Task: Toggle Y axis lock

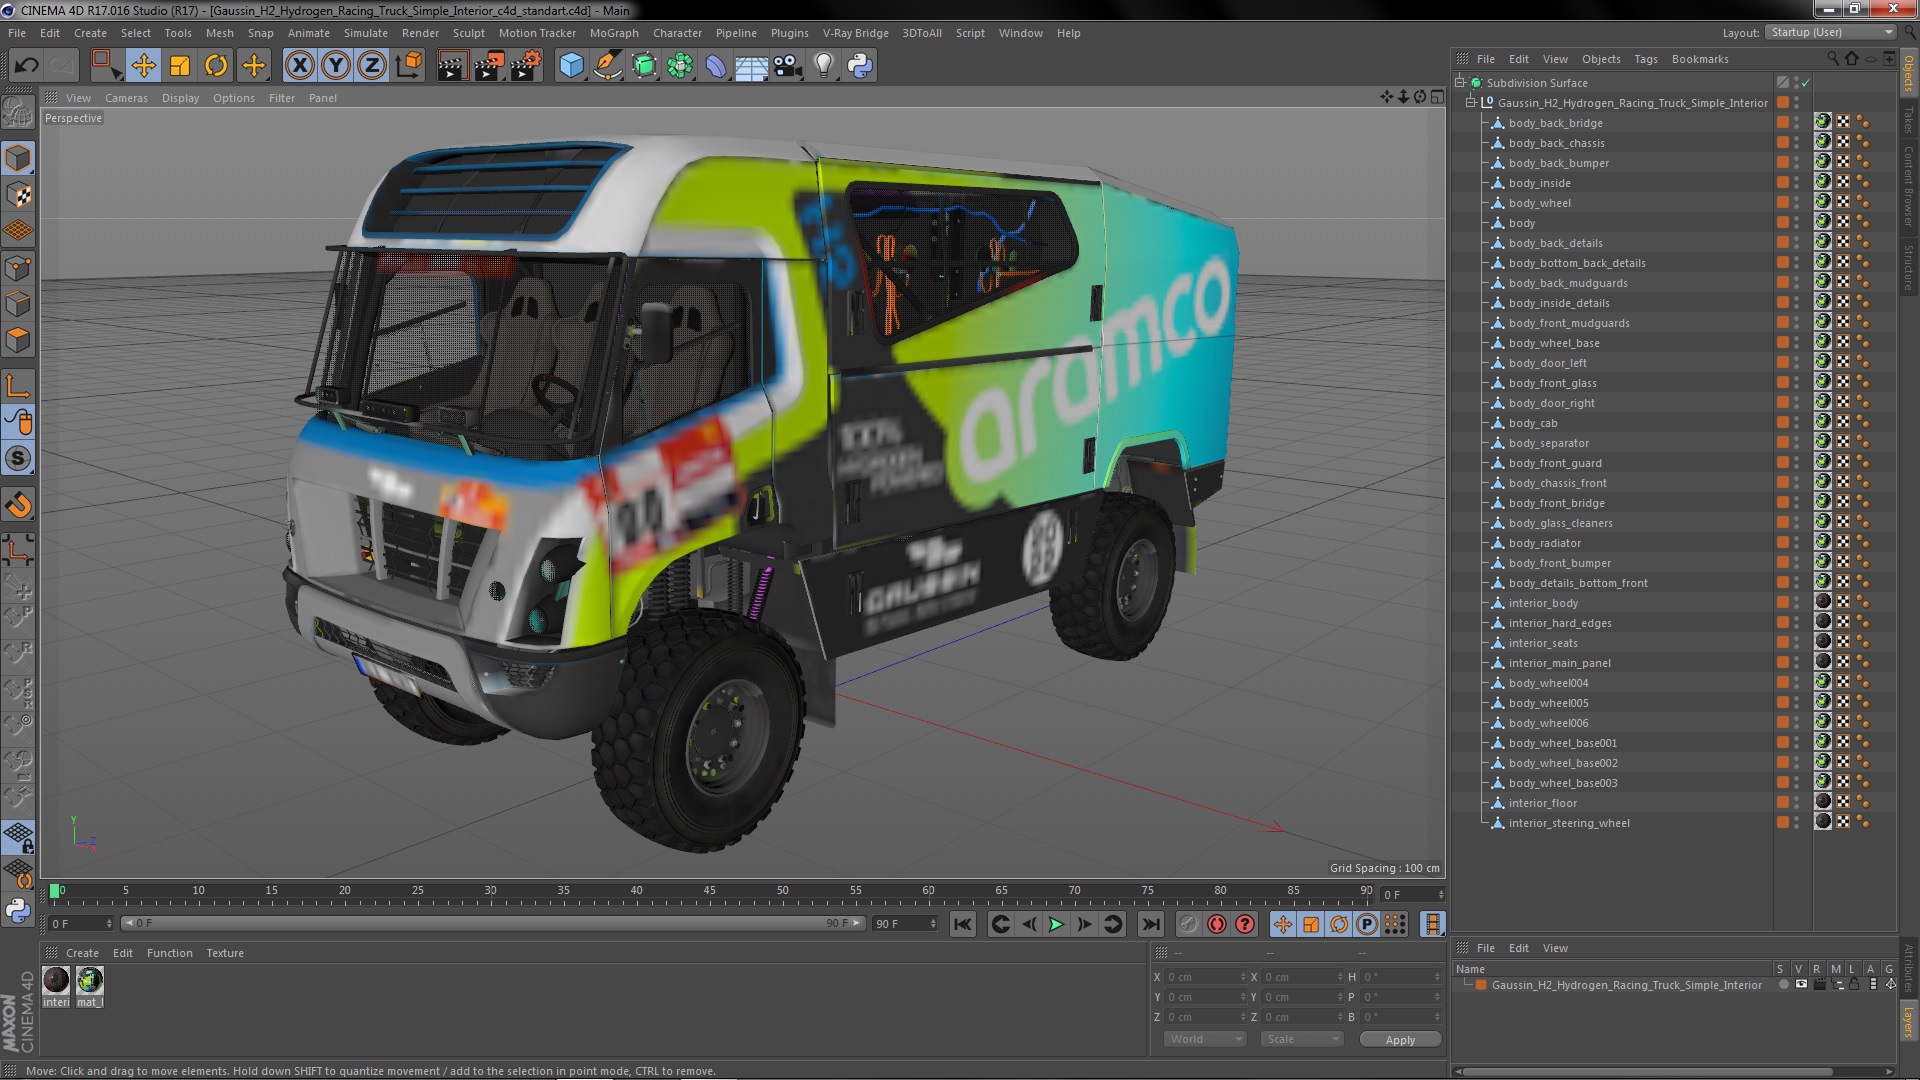Action: point(336,66)
